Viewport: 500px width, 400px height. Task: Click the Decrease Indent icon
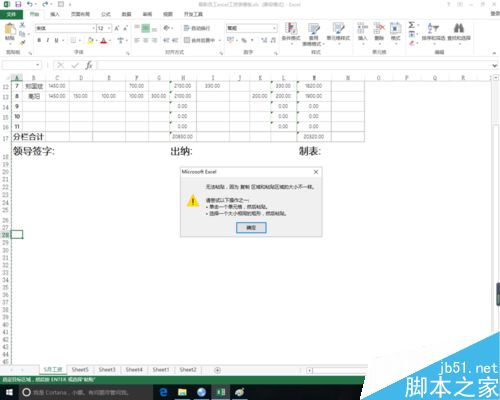[x=166, y=40]
